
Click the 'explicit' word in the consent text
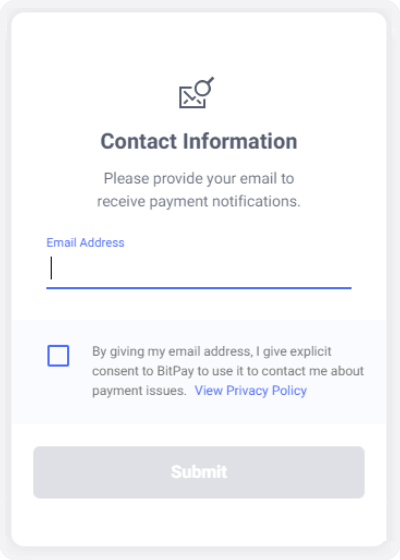coord(311,351)
